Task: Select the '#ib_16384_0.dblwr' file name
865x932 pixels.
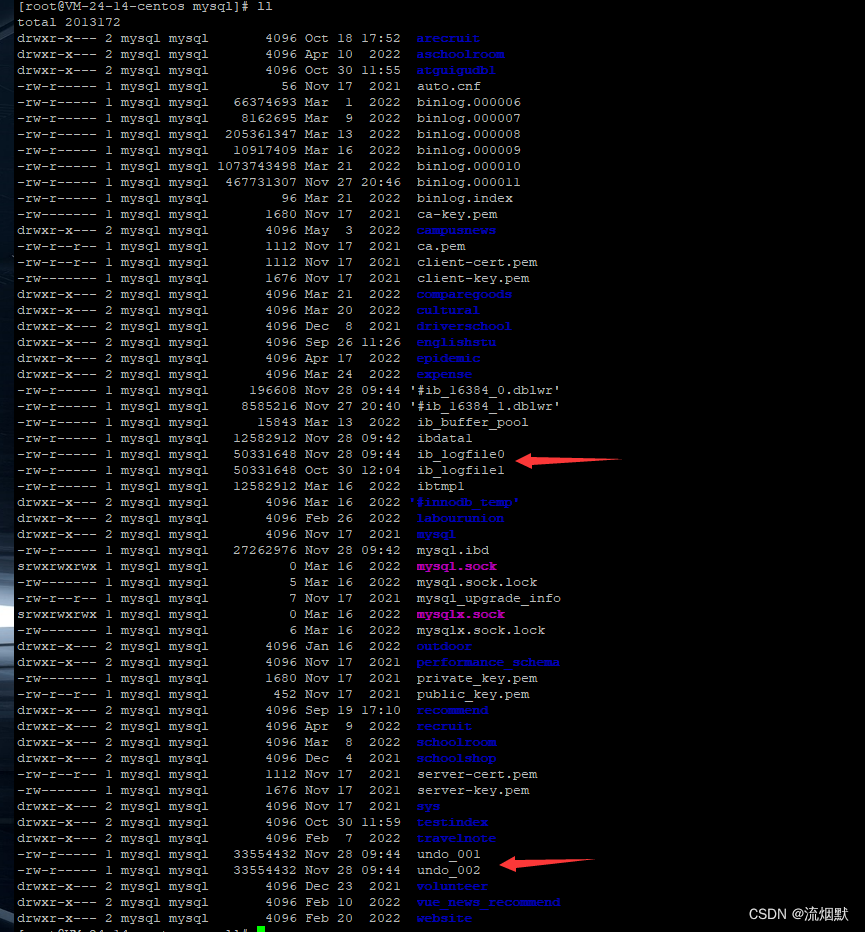Action: click(x=485, y=391)
